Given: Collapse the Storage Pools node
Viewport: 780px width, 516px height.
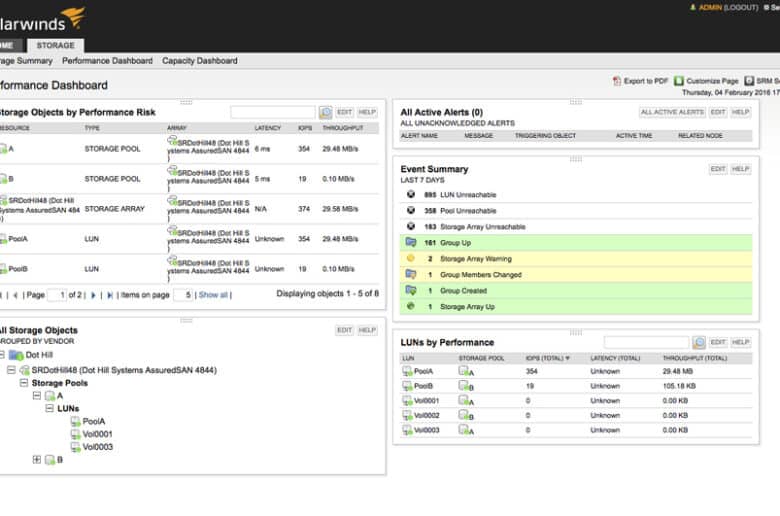Looking at the screenshot, I should pyautogui.click(x=23, y=383).
